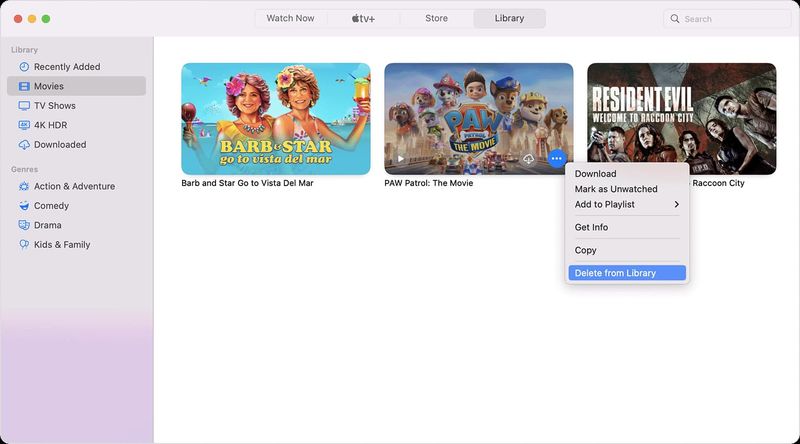Select 4K HDR label in the sidebar
The height and width of the screenshot is (444, 800).
click(51, 125)
